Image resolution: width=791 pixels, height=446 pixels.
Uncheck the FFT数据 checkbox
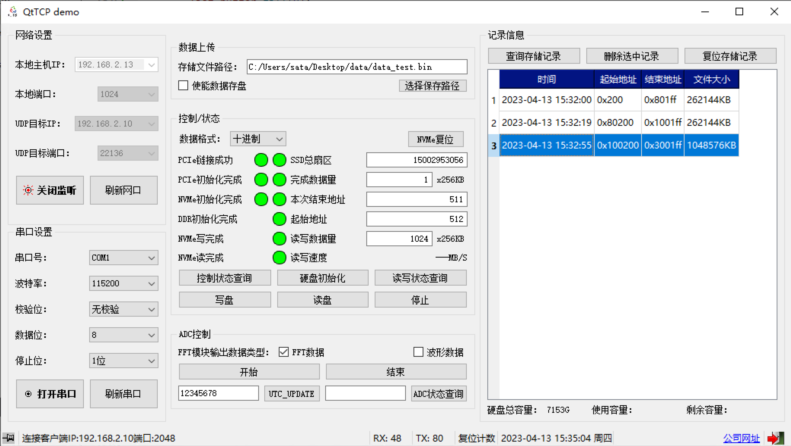[x=284, y=352]
